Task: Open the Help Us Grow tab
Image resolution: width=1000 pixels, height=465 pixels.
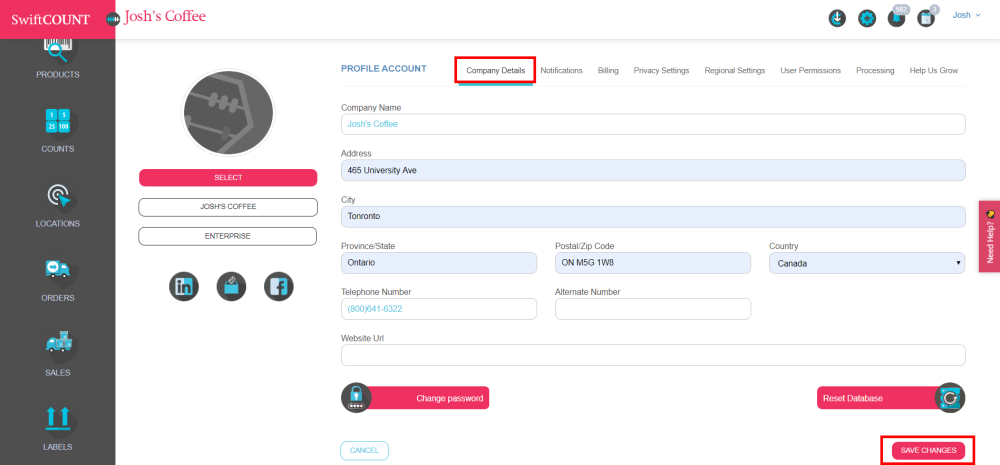Action: tap(934, 71)
